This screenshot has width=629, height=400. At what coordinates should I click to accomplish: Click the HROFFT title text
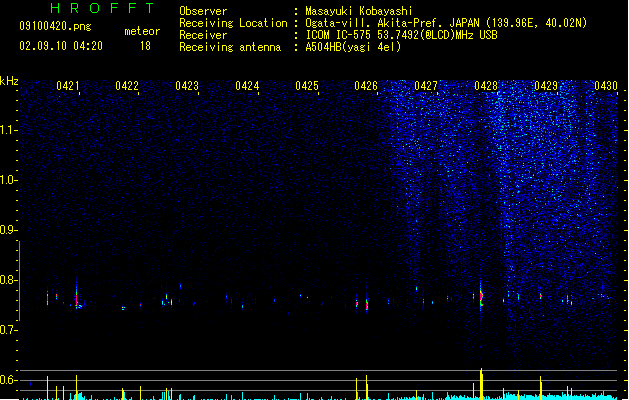pyautogui.click(x=102, y=8)
